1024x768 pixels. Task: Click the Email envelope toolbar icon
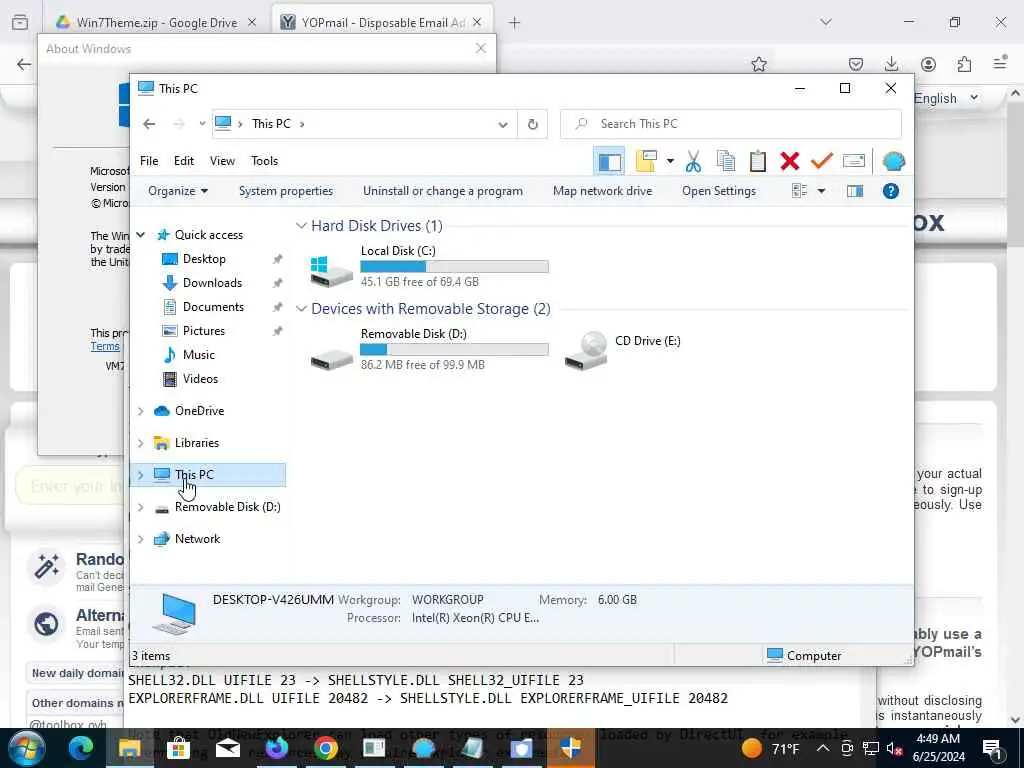pos(854,161)
